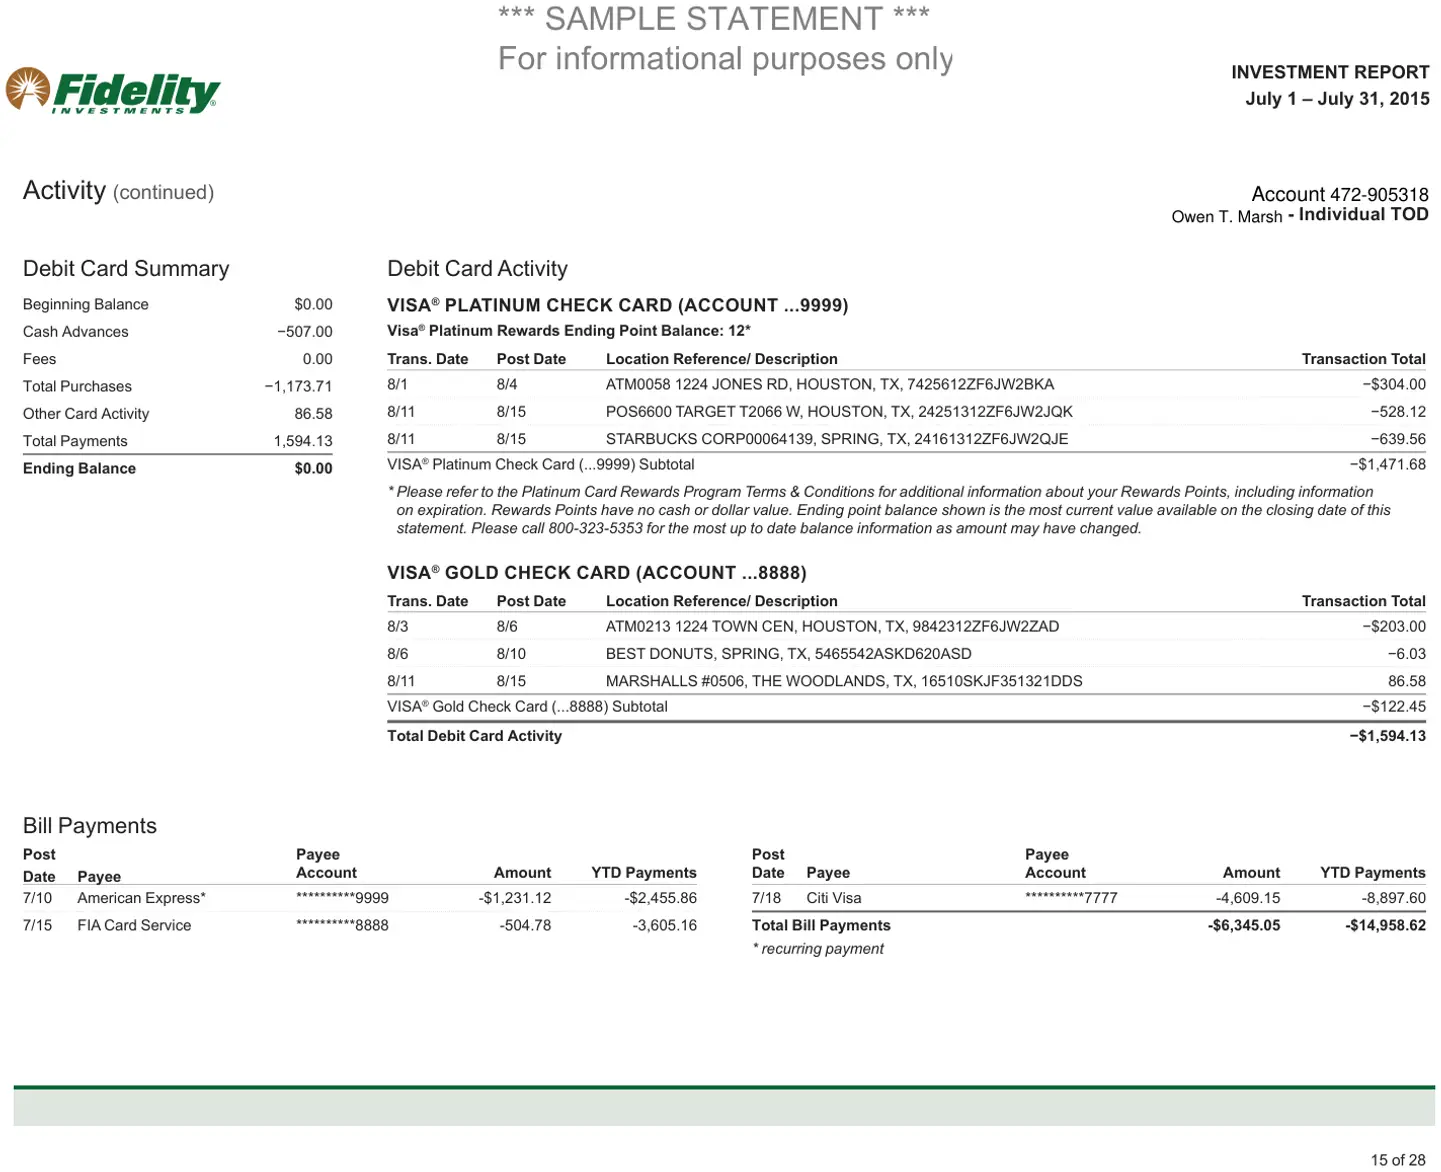Viewport: 1441px width, 1172px height.
Task: Select the Other Card Activity value 86.58 in summary
Action: (x=313, y=414)
